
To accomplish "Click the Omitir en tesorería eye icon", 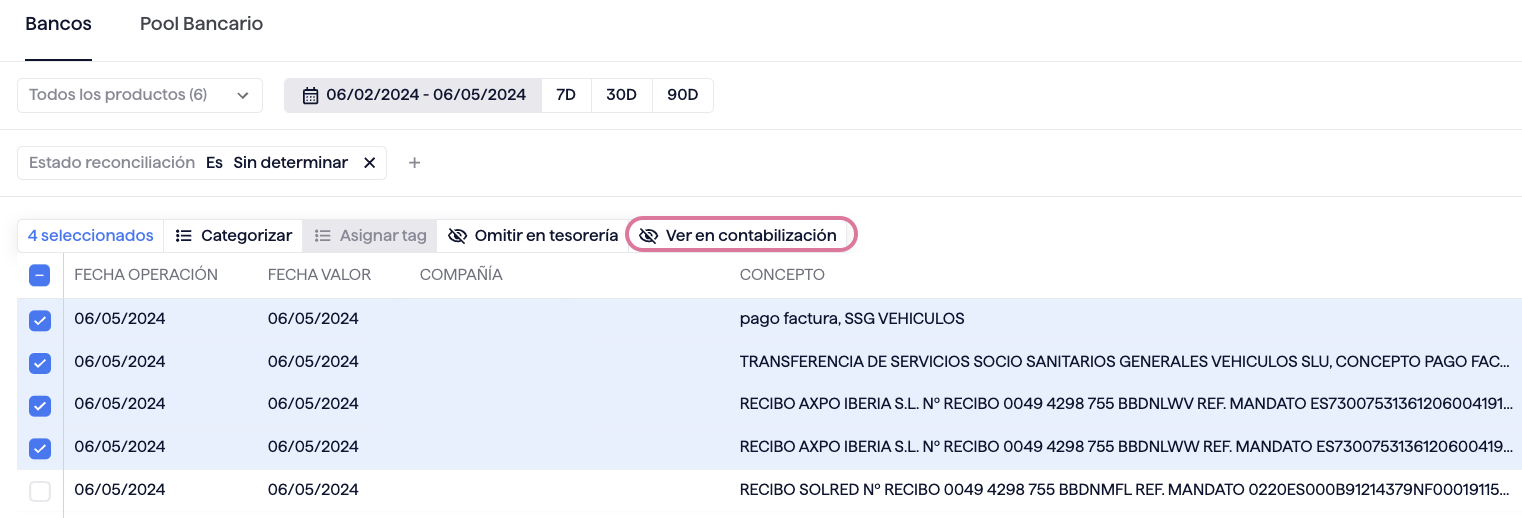I will click(x=458, y=236).
